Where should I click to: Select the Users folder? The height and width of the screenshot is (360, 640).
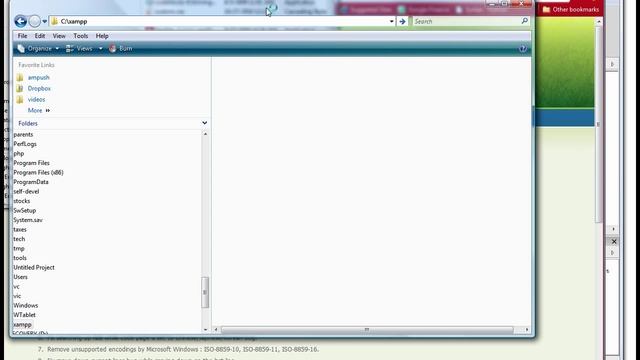(x=20, y=277)
